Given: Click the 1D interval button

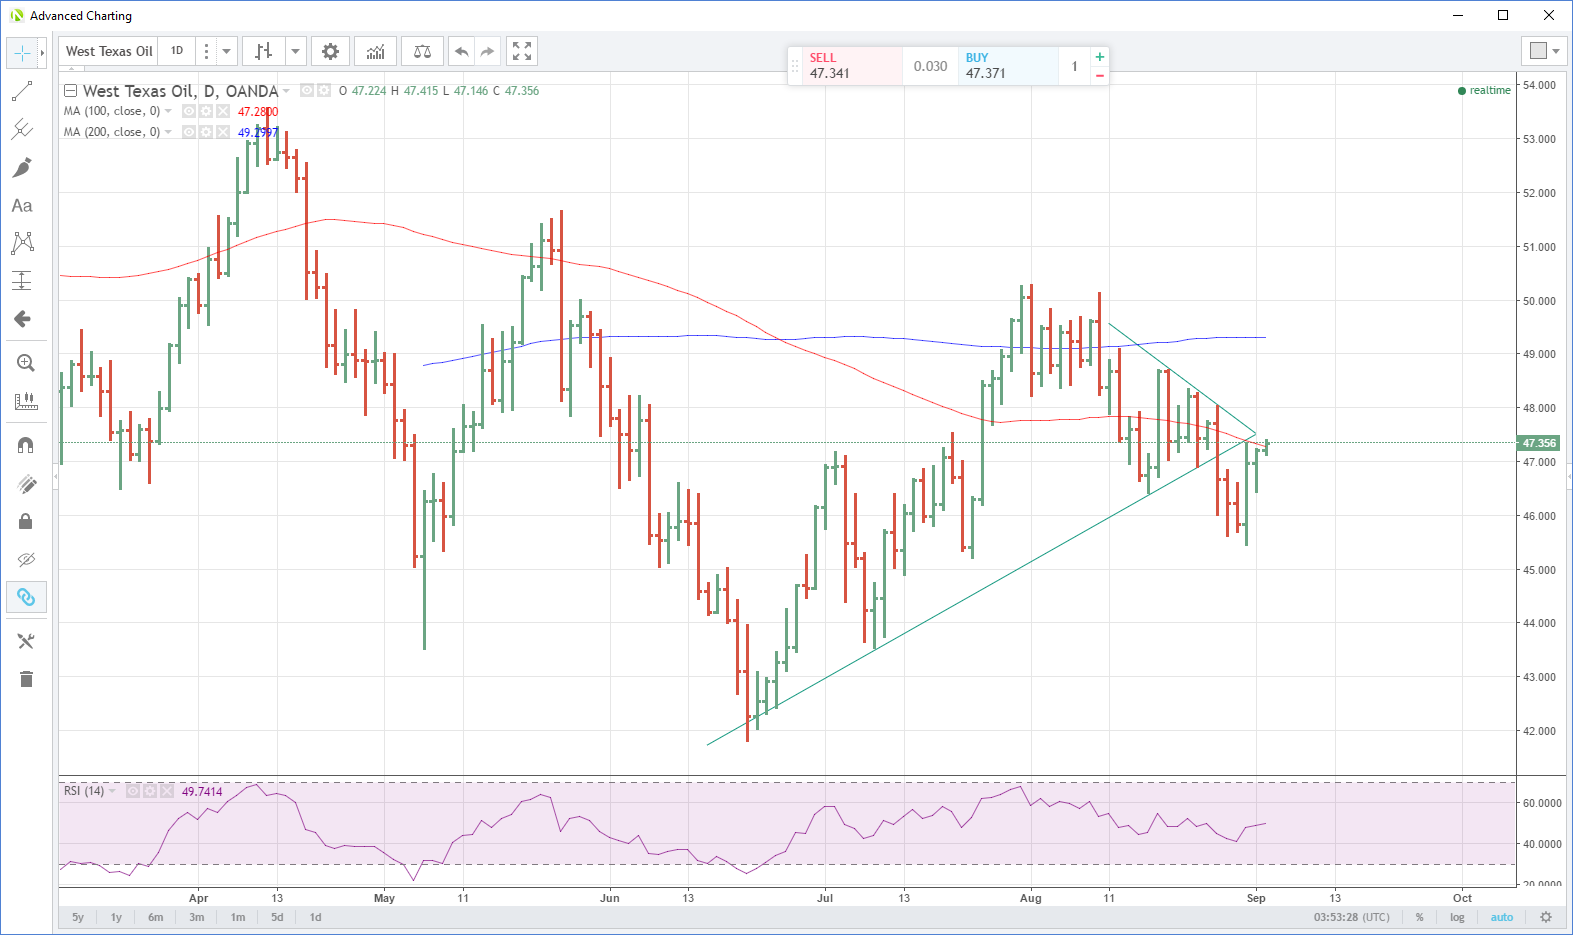Looking at the screenshot, I should tap(177, 51).
